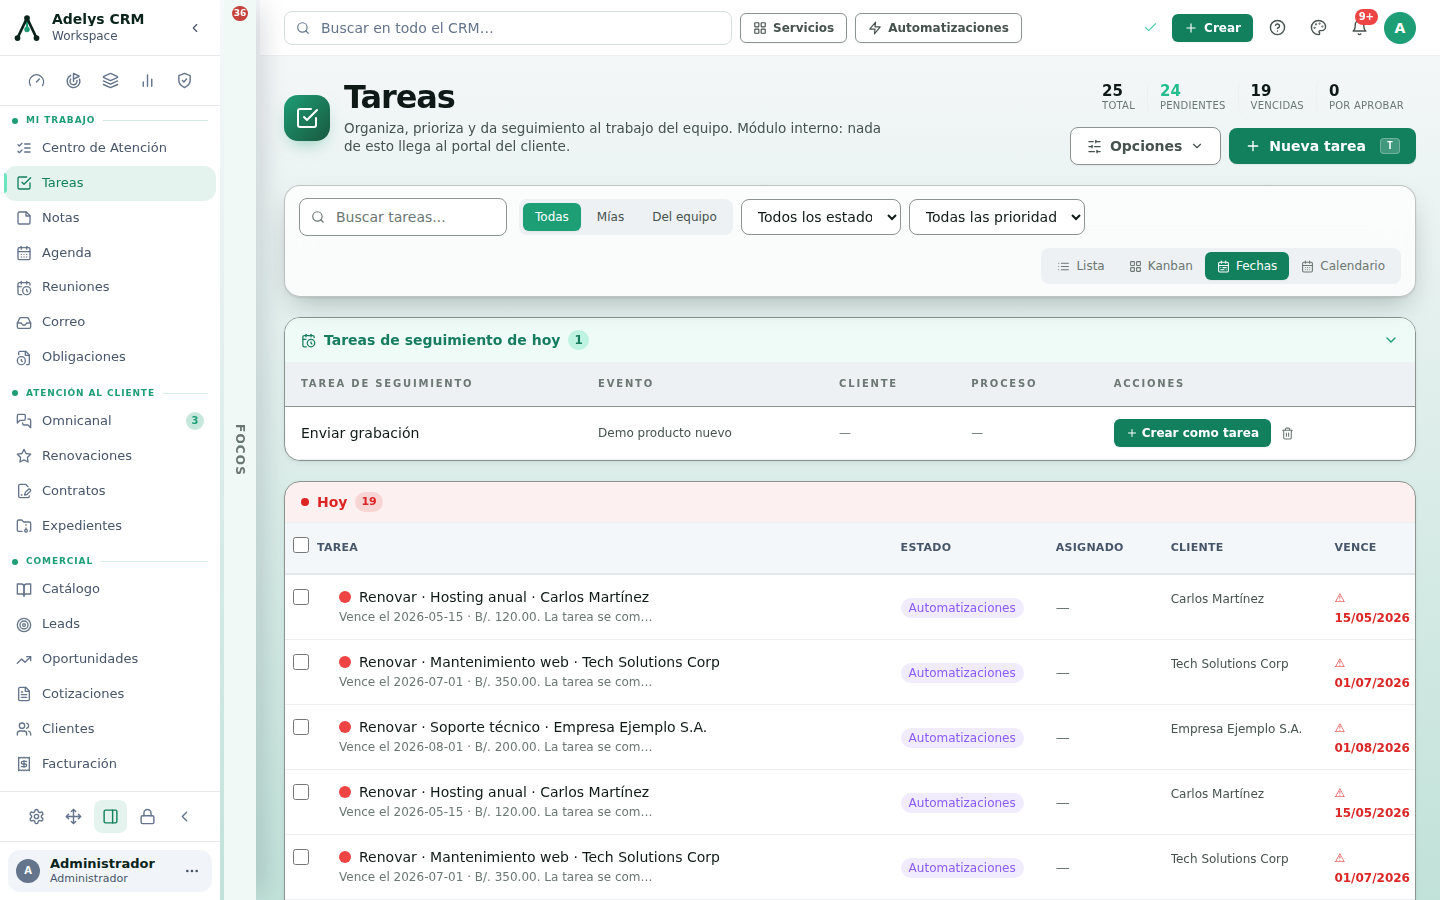Click Empresa Ejemplo S.A. in Cliente column
Viewport: 1440px width, 900px height.
(x=1236, y=729)
